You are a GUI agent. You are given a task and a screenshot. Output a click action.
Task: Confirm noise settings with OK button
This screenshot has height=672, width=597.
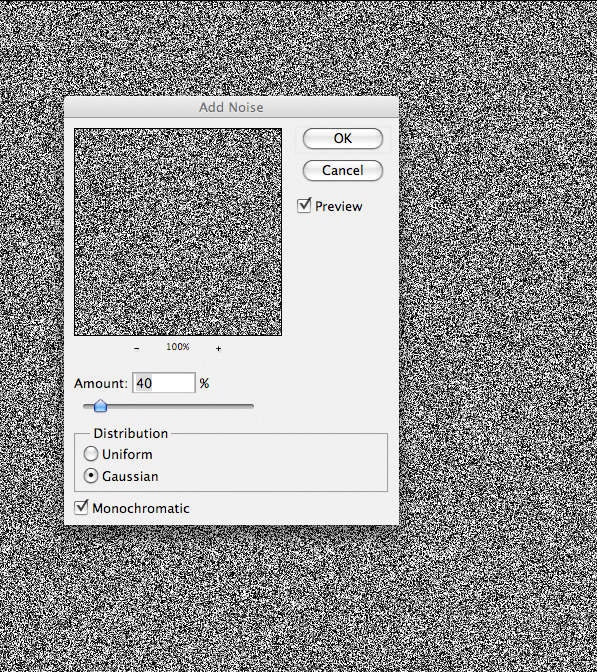click(x=342, y=138)
